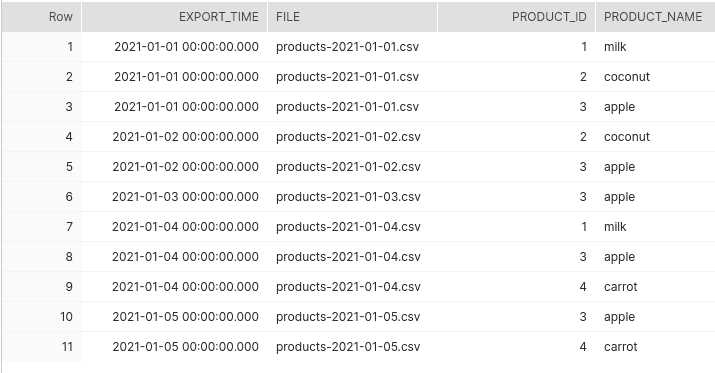Select products-2021-01-02.csv cell in row 4
The width and height of the screenshot is (715, 373).
point(352,137)
